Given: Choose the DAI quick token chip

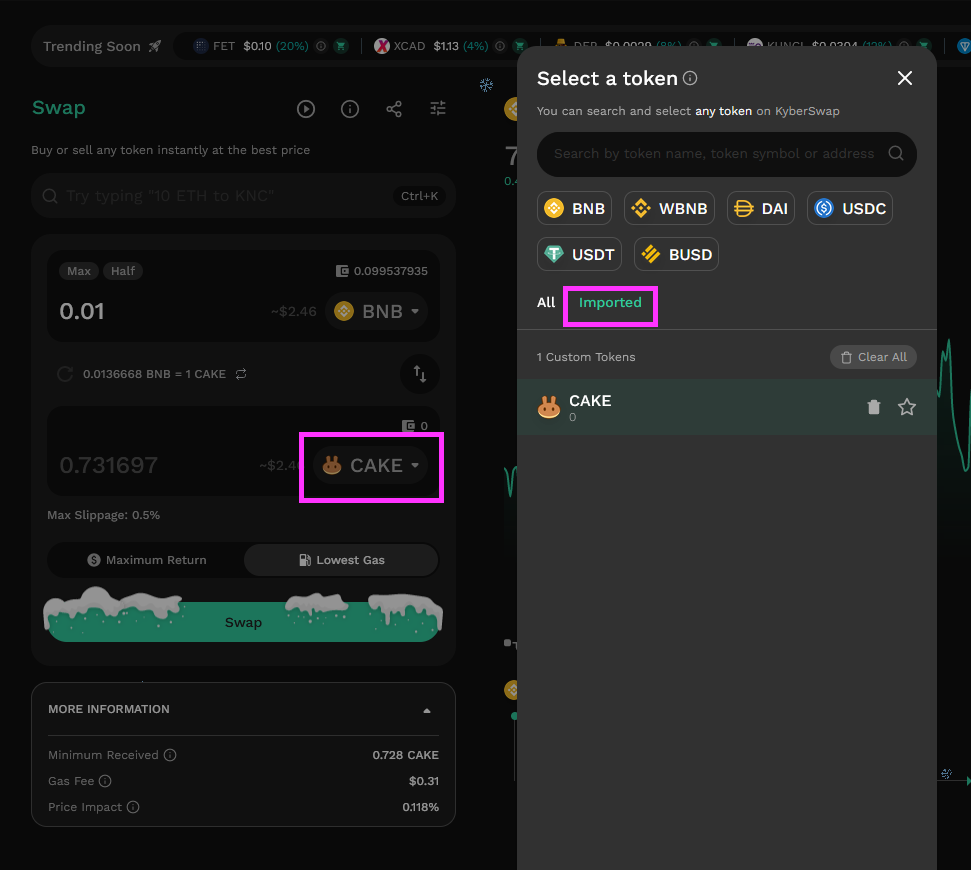Looking at the screenshot, I should tap(760, 208).
